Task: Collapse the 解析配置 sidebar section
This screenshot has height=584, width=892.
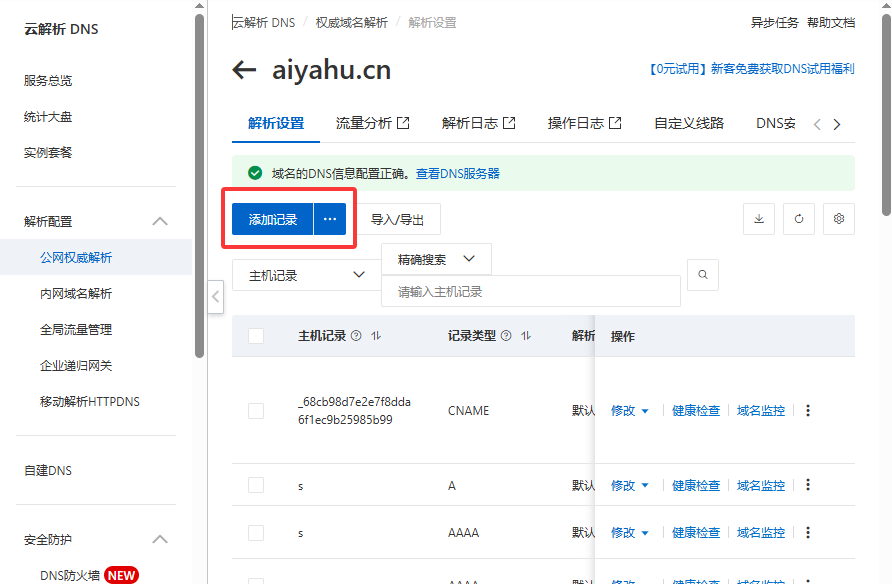Action: (x=159, y=221)
